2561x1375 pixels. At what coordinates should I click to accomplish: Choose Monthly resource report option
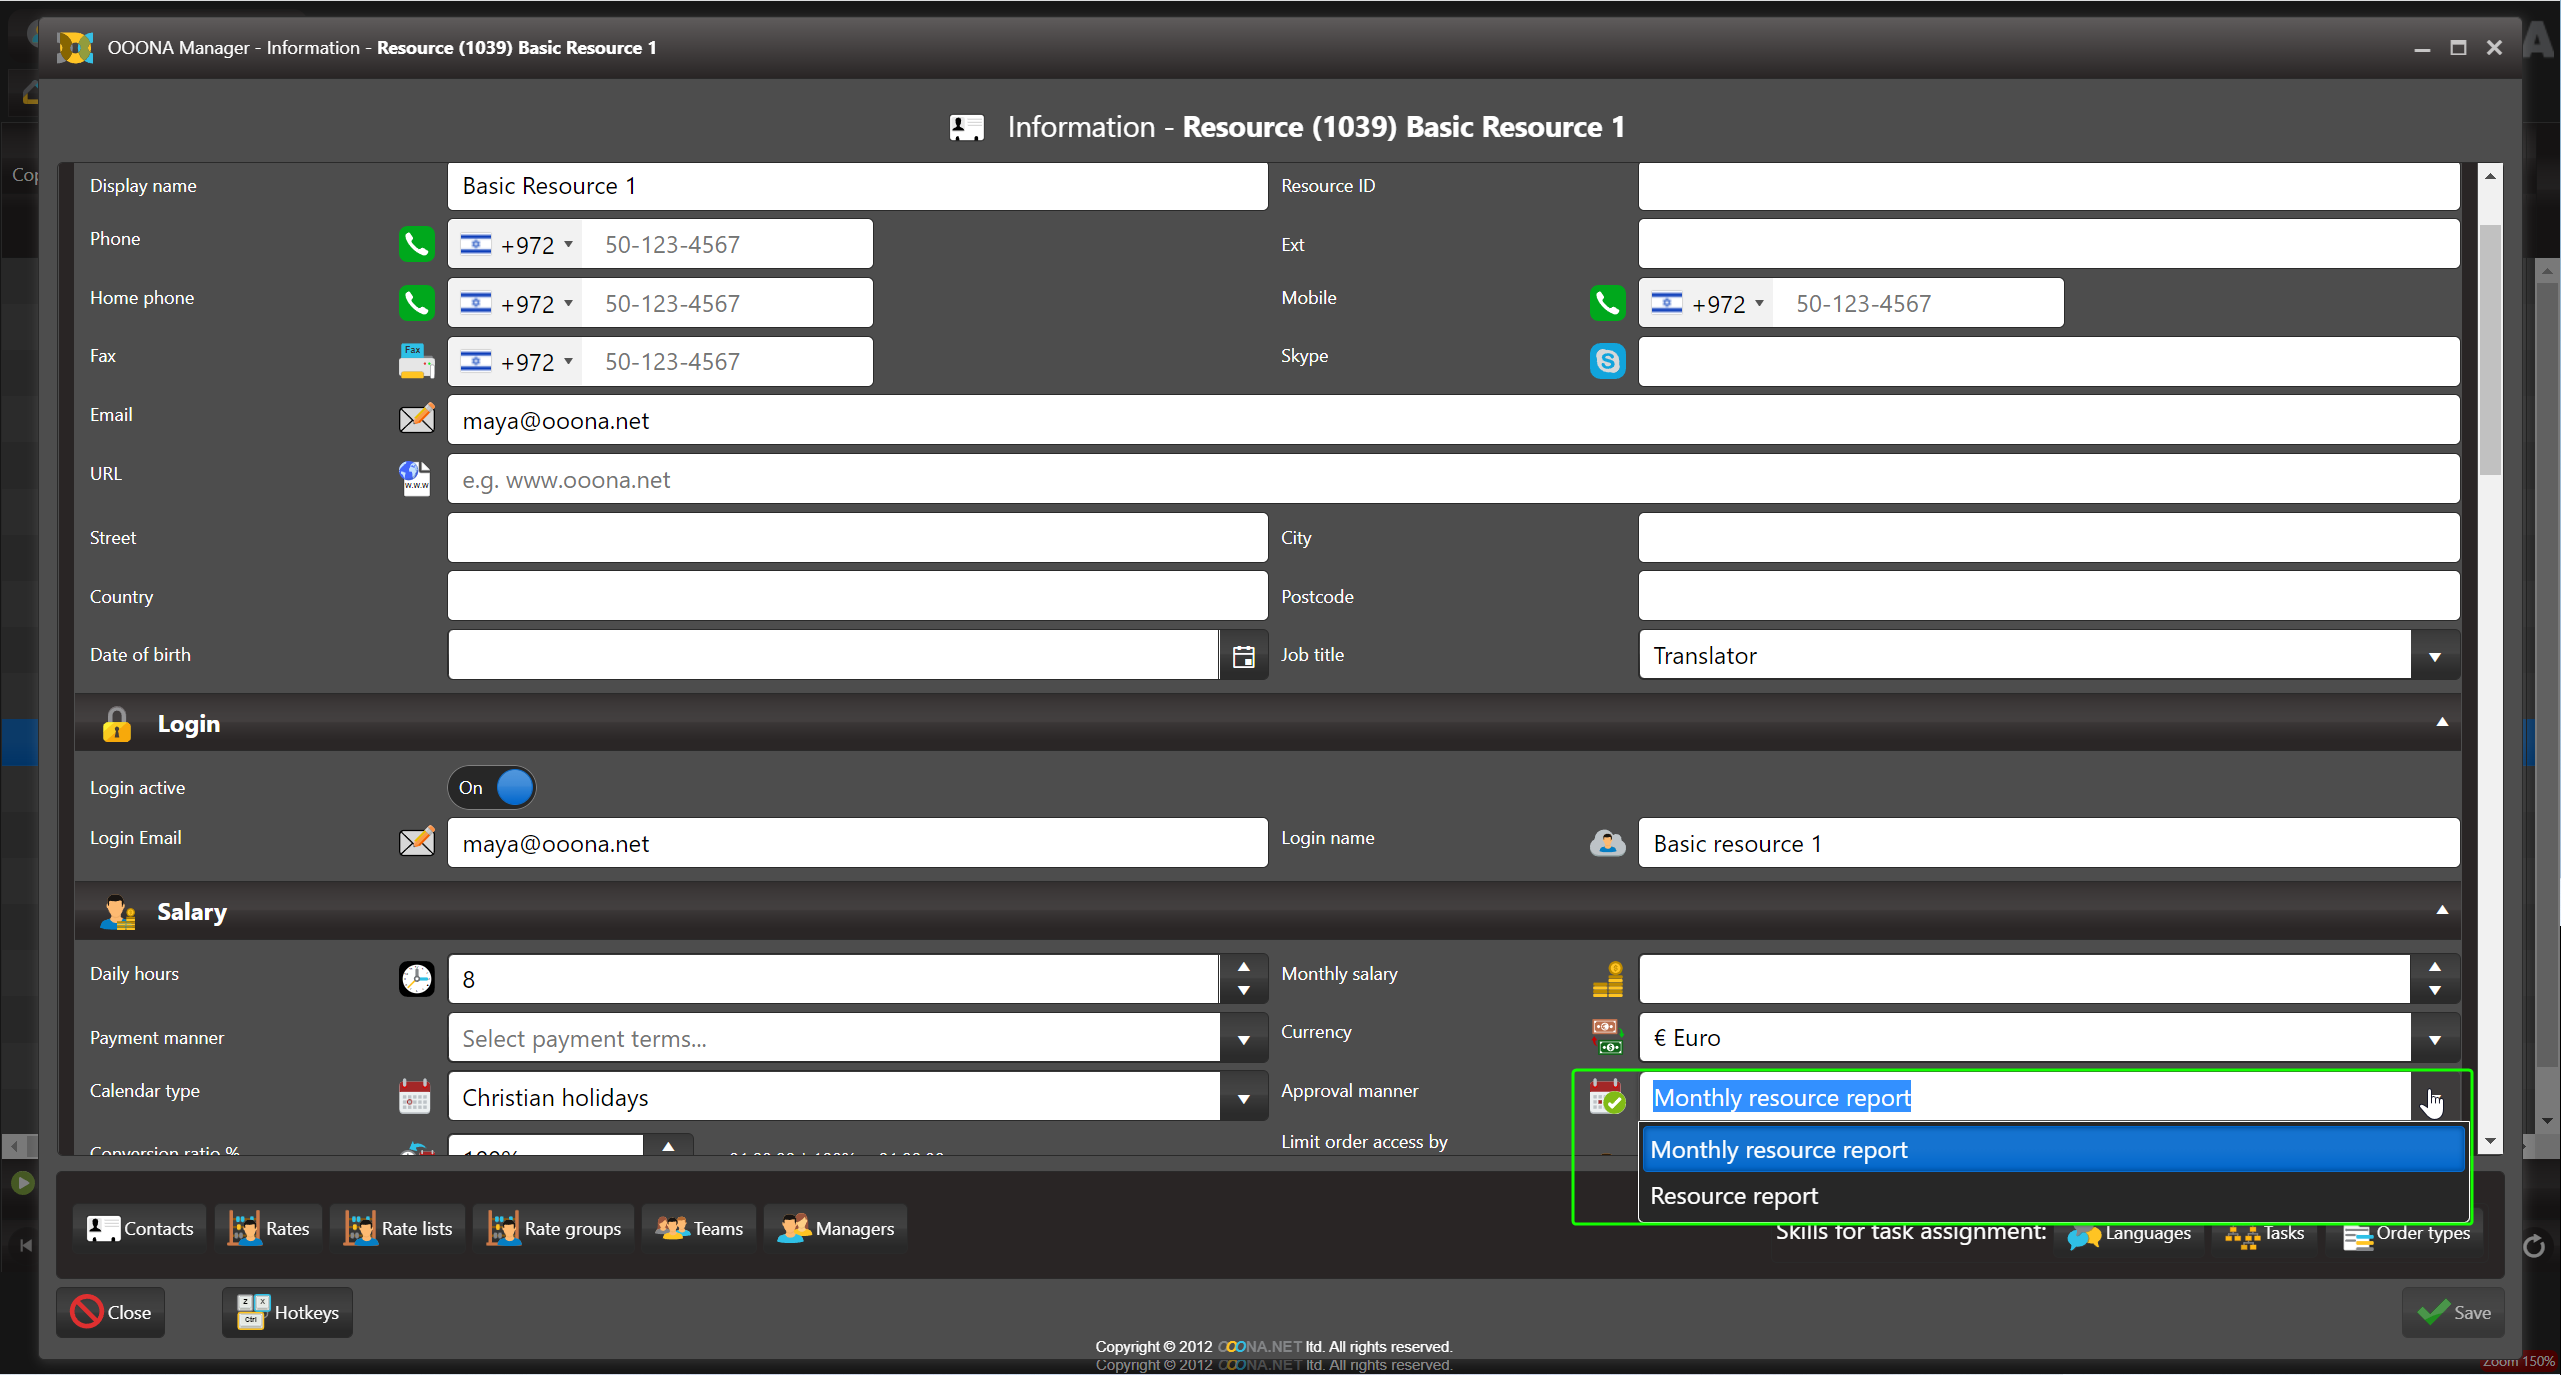click(1778, 1150)
